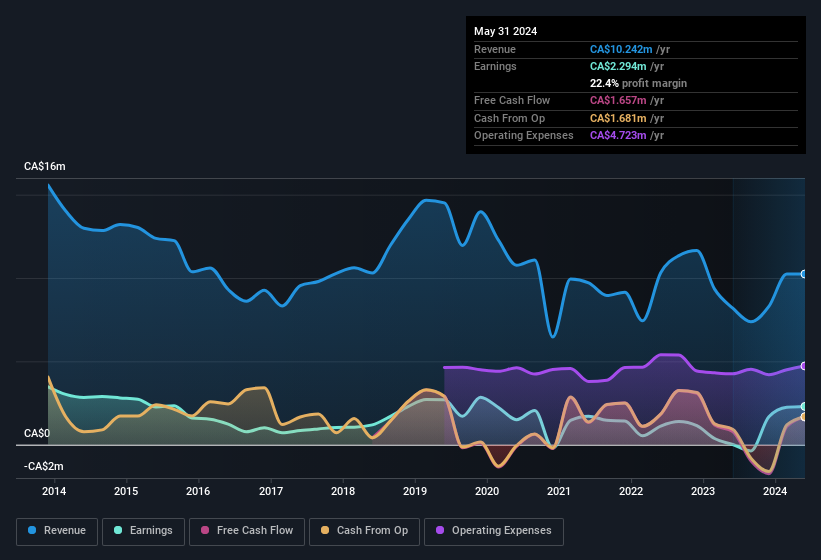Screen dimensions: 821x560
Task: Toggle the Free Cash Flow legend button
Action: (x=247, y=531)
